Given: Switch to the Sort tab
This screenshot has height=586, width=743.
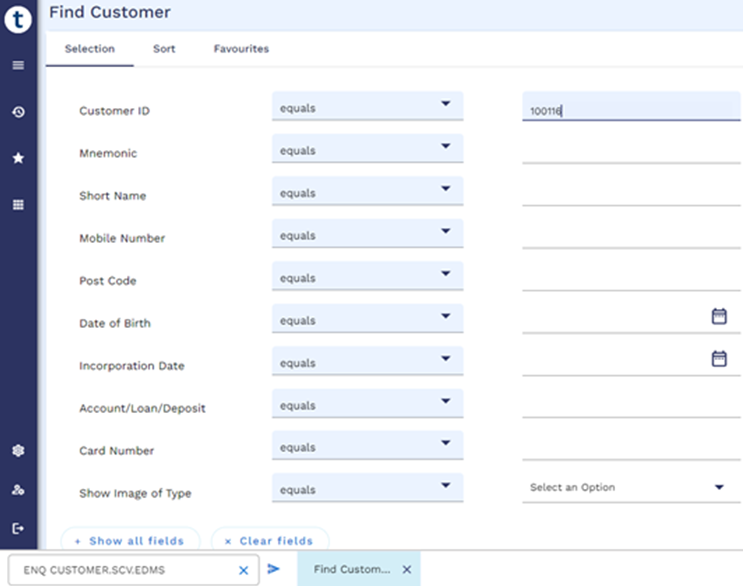Looking at the screenshot, I should (164, 49).
